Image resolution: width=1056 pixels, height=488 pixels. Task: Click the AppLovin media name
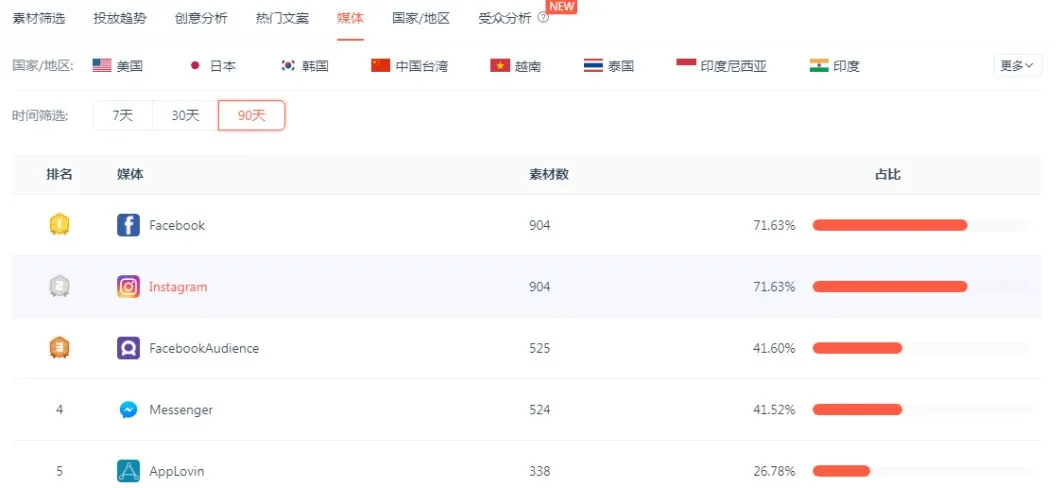[176, 471]
